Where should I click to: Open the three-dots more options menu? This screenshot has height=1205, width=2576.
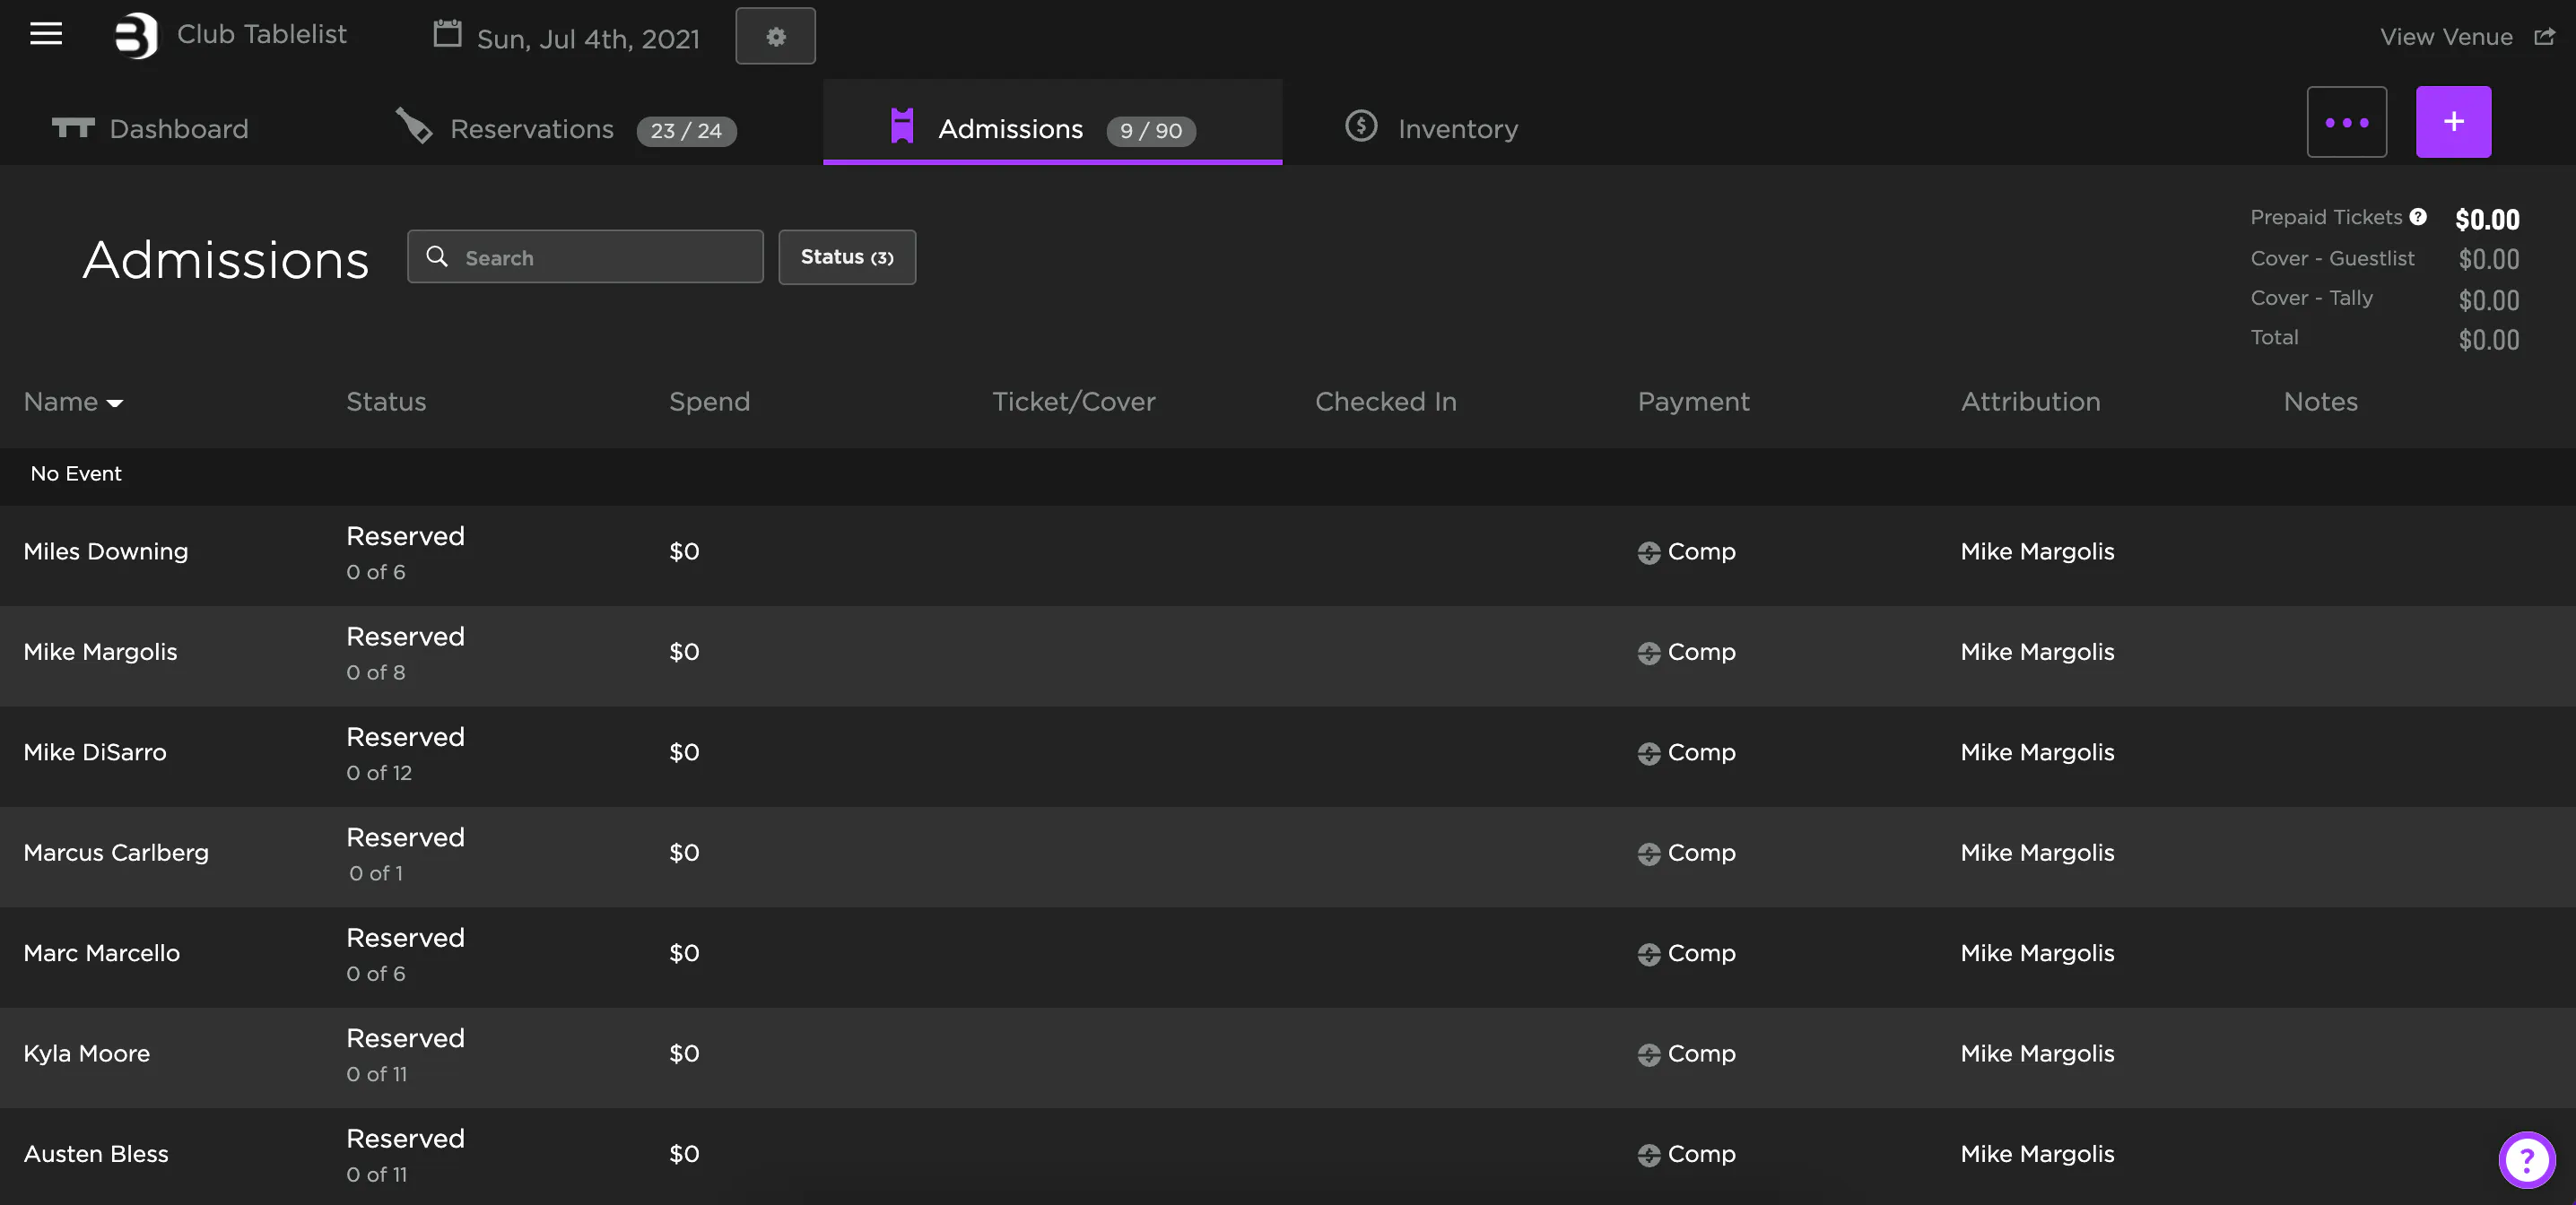2346,122
